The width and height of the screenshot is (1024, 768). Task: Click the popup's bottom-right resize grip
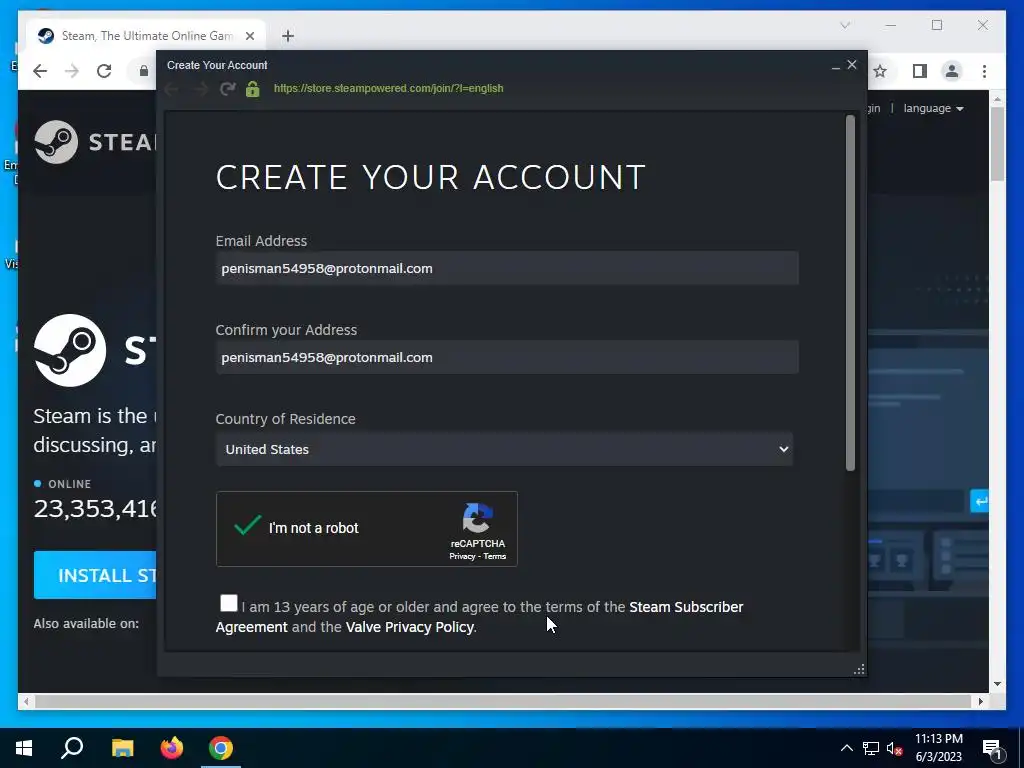coord(859,669)
